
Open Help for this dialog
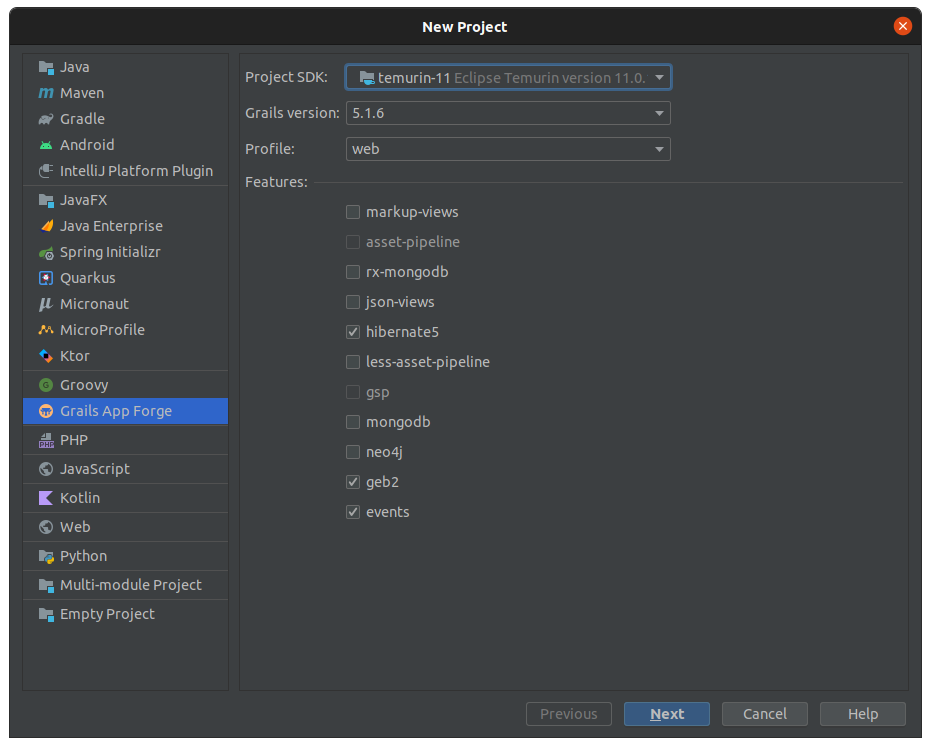(863, 714)
